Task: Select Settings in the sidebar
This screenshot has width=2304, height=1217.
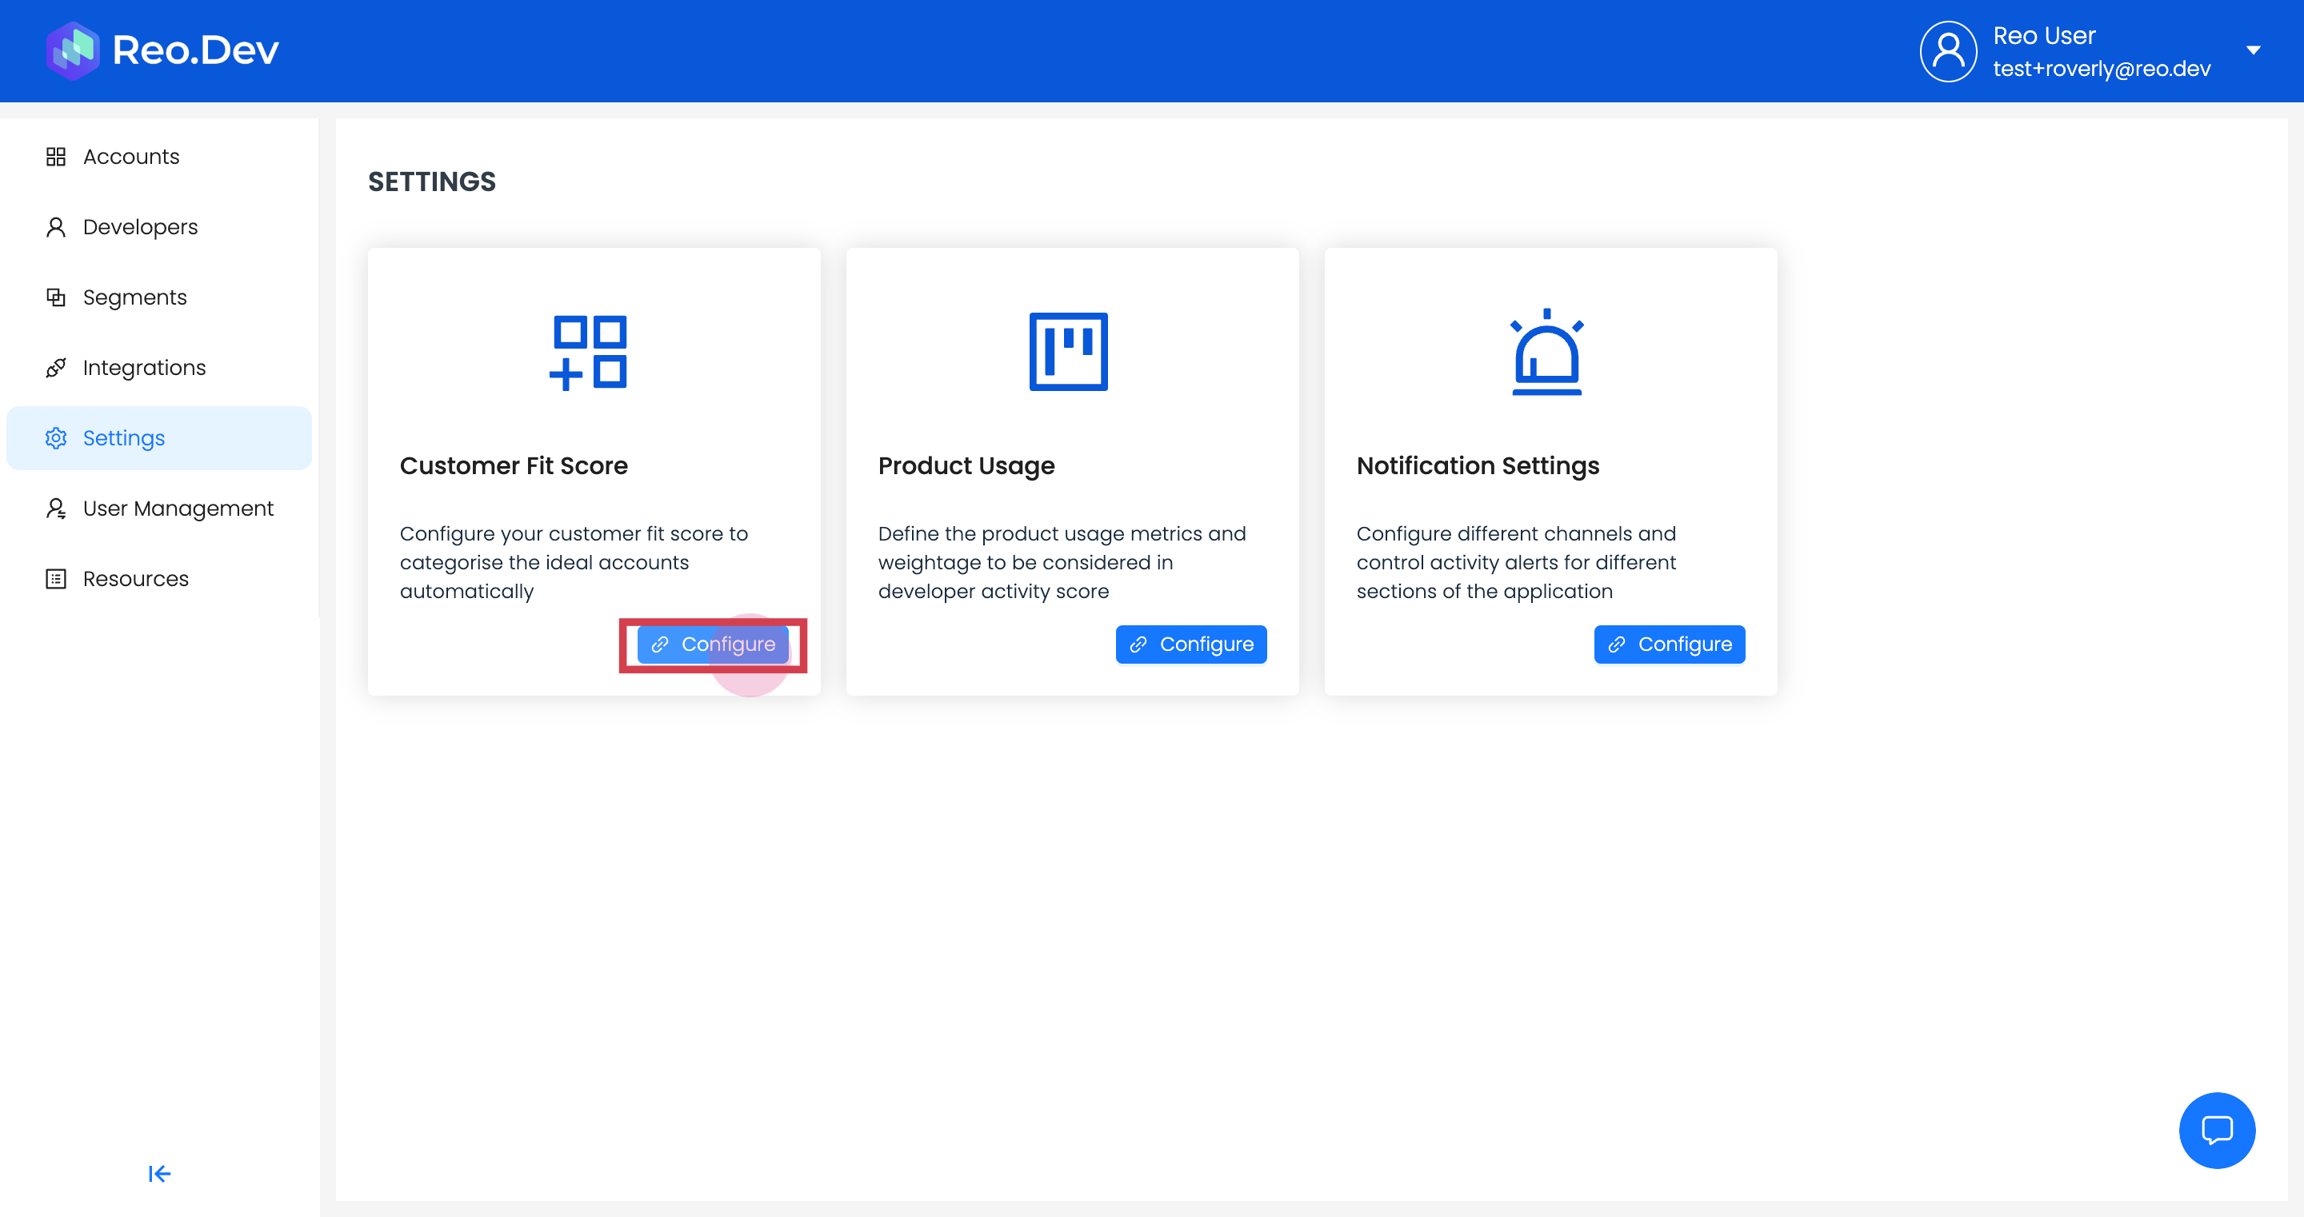Action: [124, 438]
